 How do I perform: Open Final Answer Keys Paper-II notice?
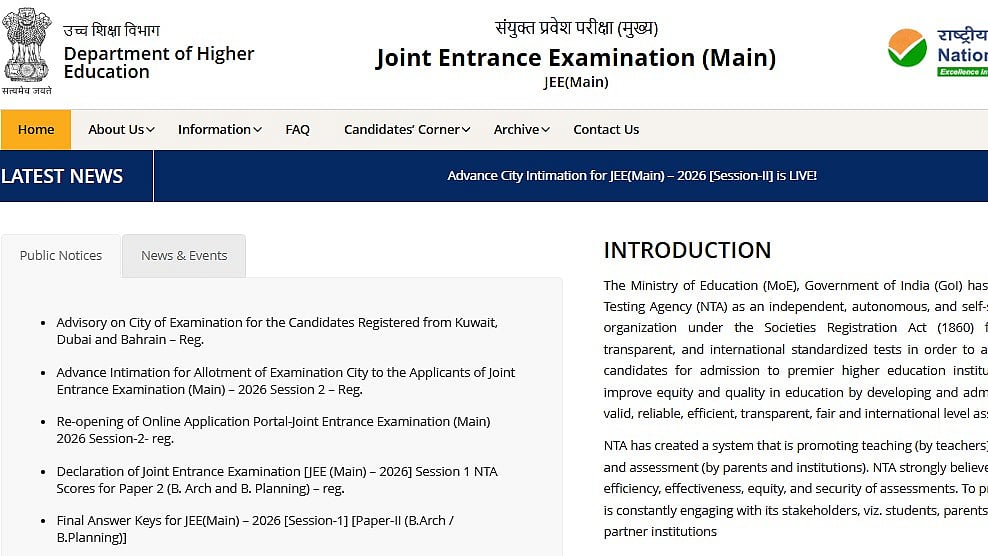(x=254, y=529)
